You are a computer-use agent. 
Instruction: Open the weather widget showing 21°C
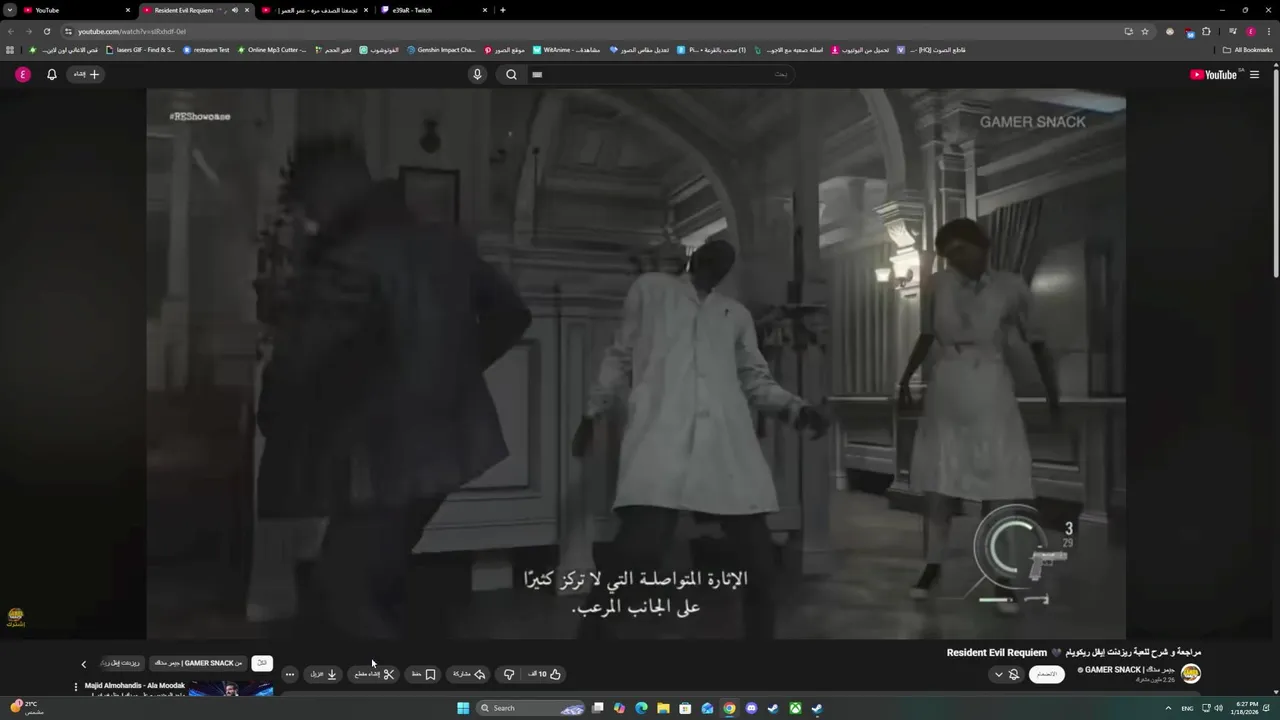pyautogui.click(x=26, y=707)
